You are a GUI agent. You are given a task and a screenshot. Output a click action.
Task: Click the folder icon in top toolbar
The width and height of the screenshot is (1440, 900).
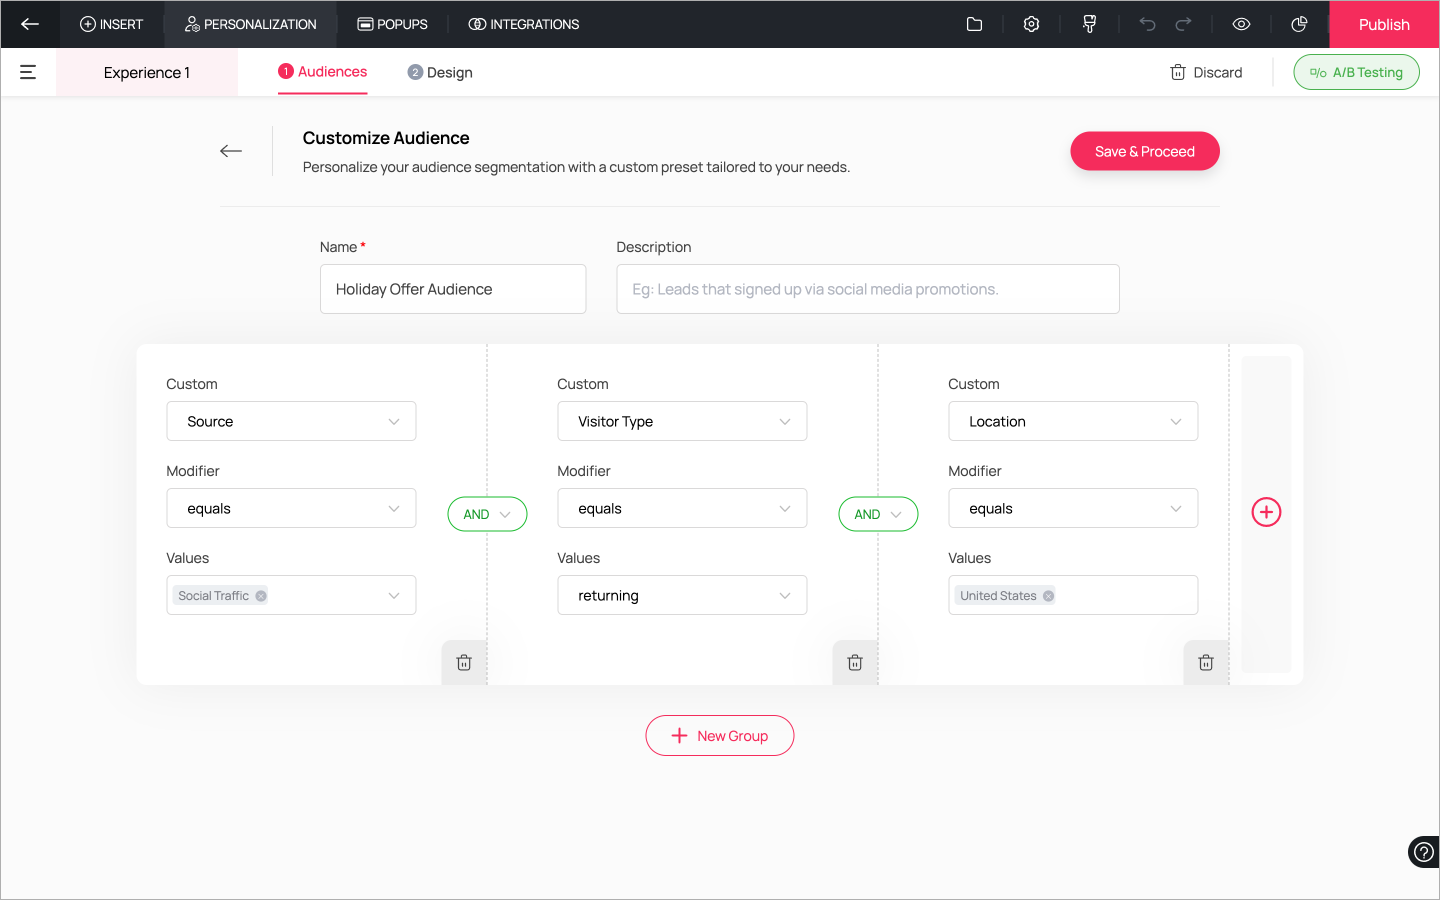pos(974,24)
